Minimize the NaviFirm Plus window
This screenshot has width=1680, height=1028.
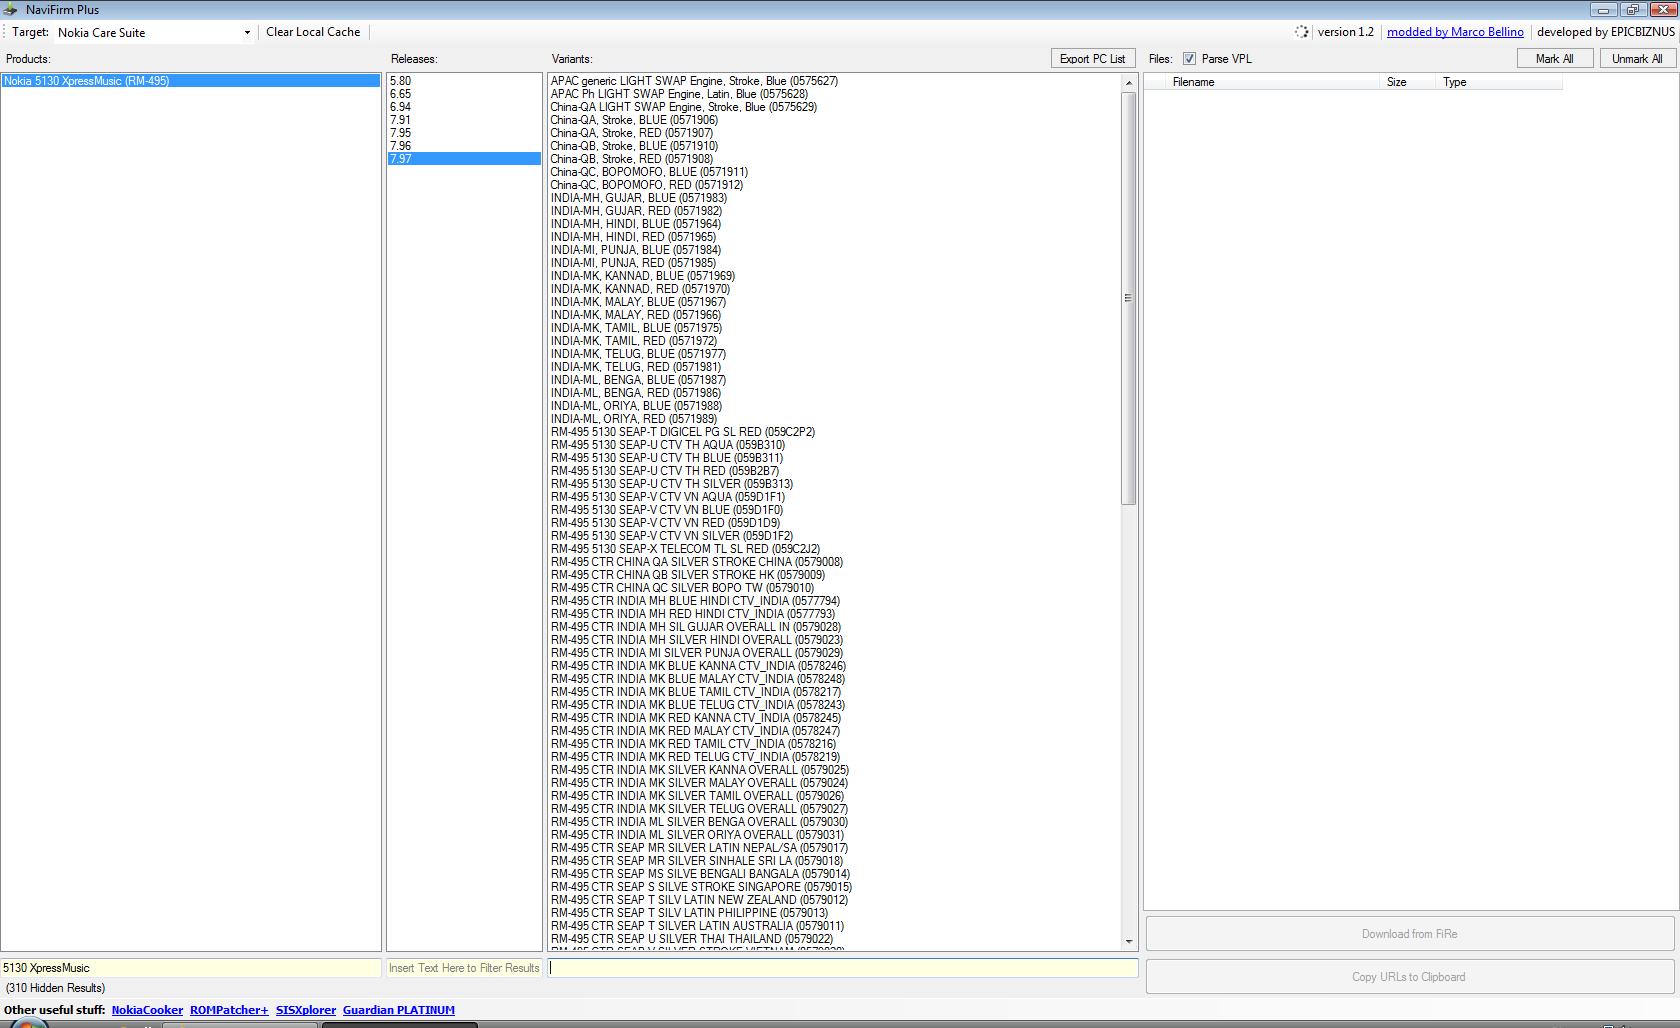[1604, 9]
